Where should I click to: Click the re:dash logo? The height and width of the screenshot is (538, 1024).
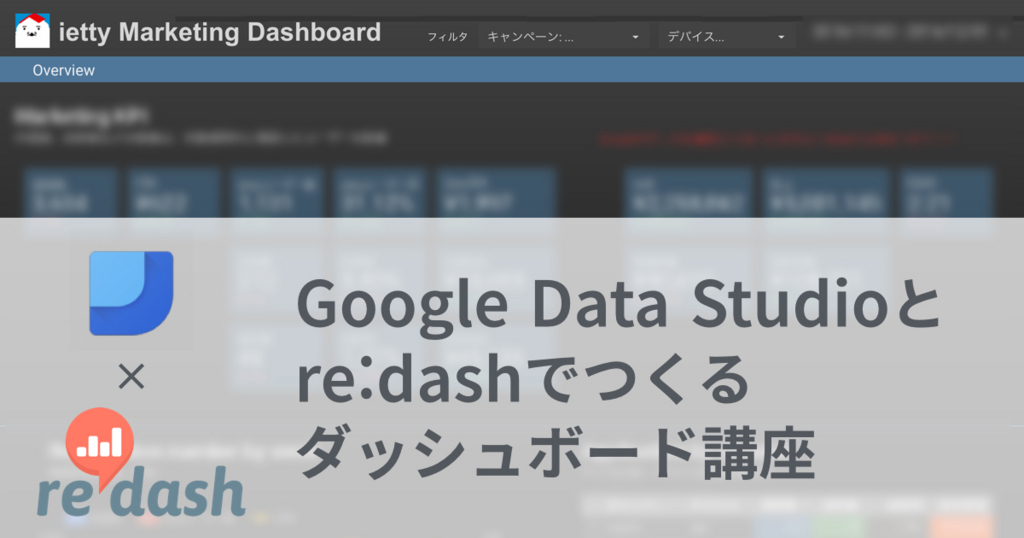[140, 464]
